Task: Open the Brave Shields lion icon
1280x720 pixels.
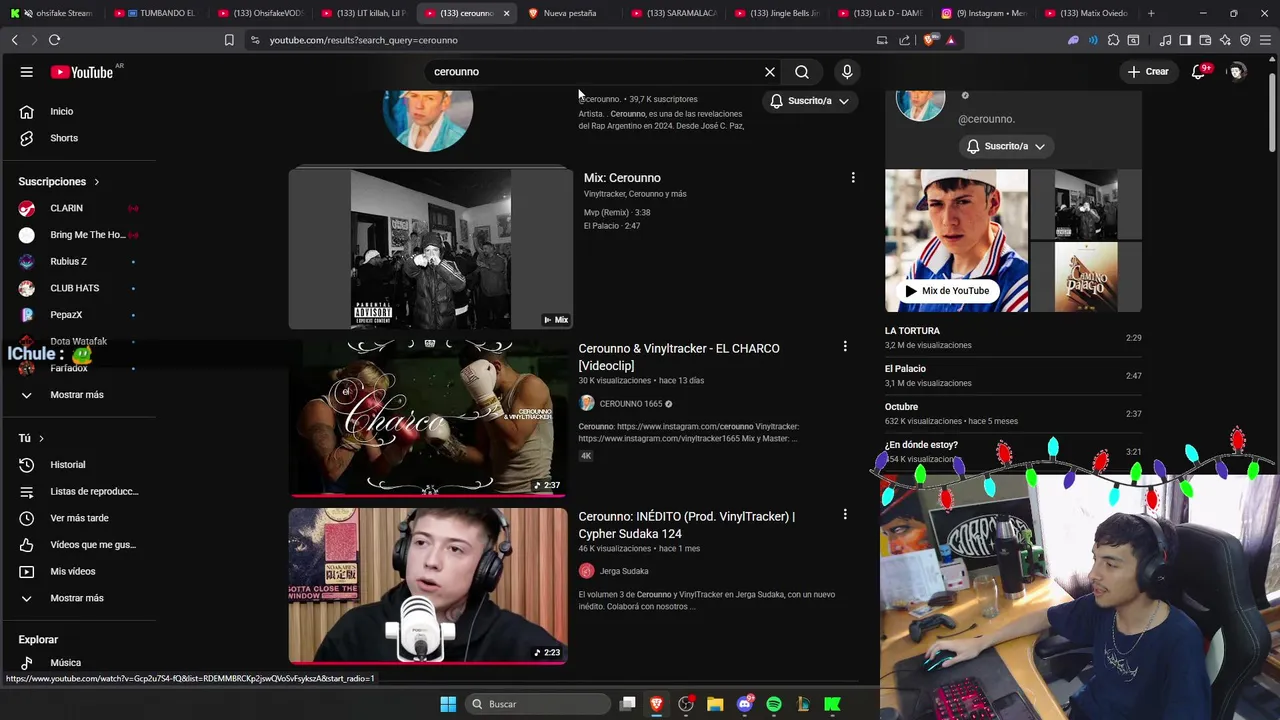Action: click(x=930, y=40)
